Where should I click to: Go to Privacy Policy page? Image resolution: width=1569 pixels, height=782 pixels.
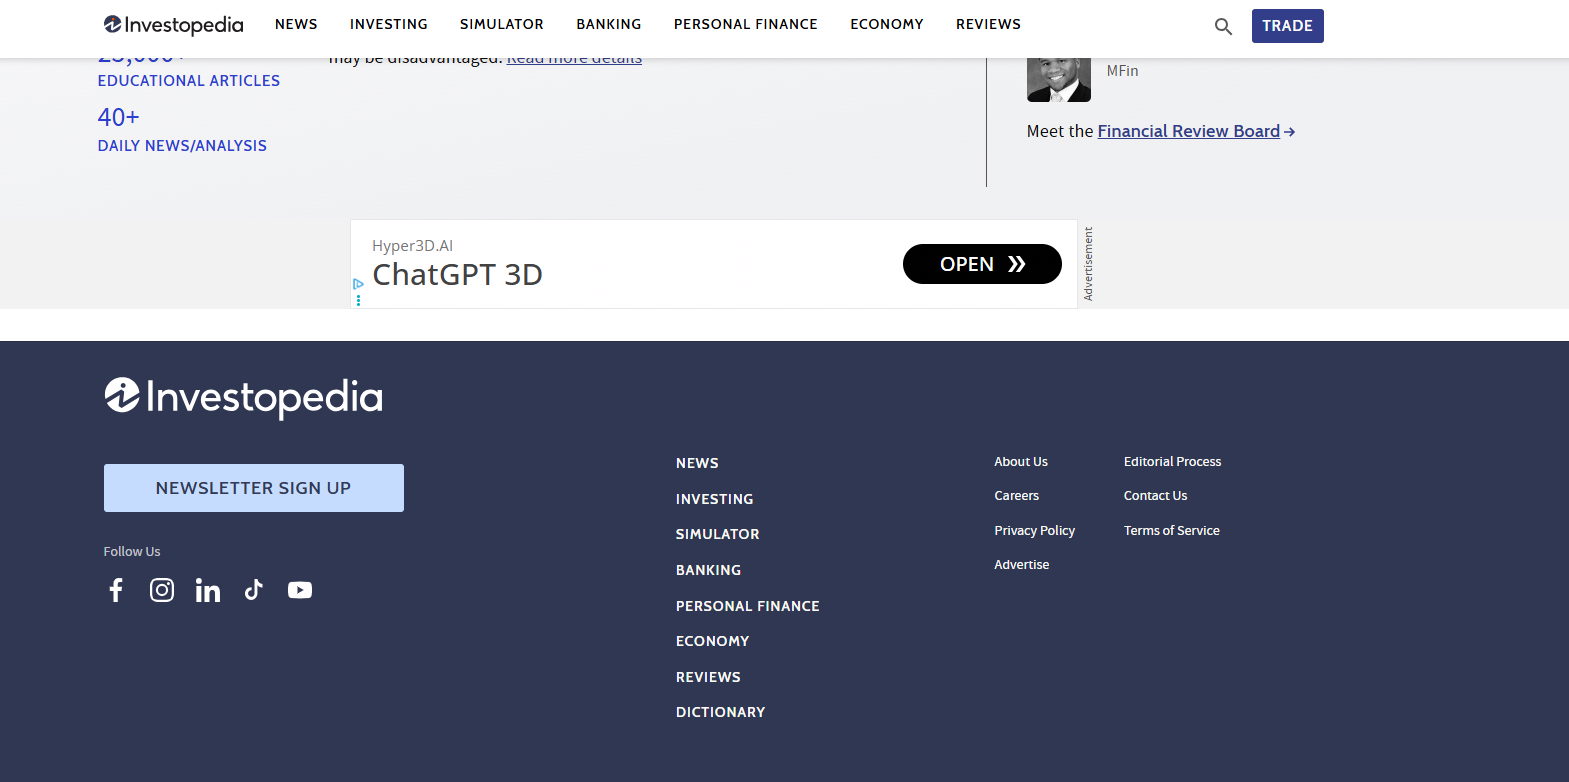point(1034,531)
